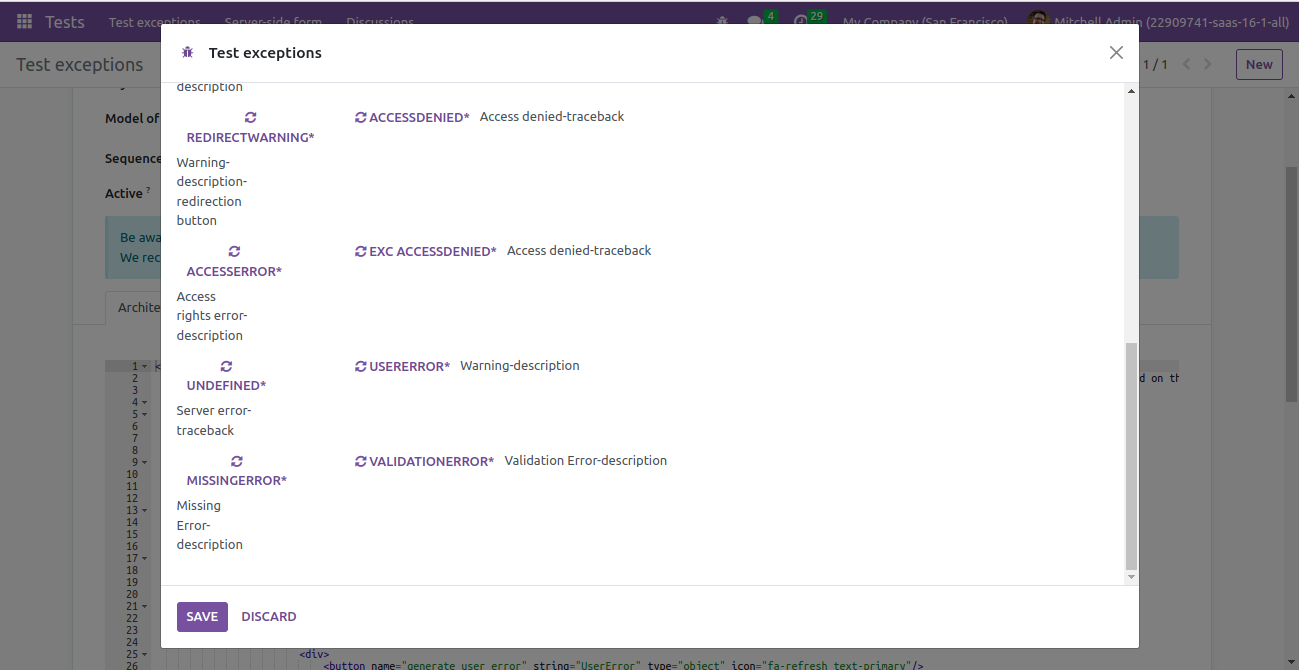Click the 'Warning-description' text beside USERERROR*

[520, 366]
